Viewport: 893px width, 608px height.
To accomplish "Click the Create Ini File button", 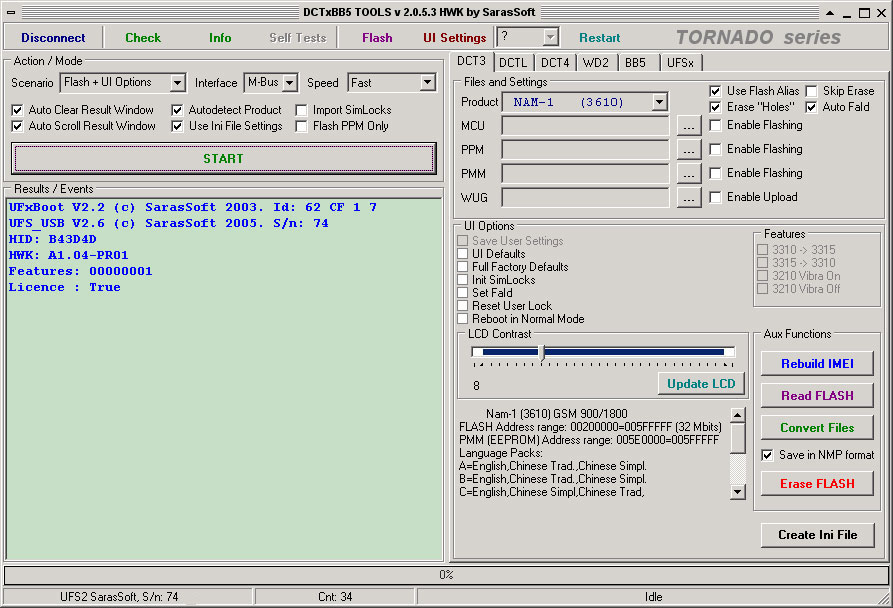I will [817, 535].
